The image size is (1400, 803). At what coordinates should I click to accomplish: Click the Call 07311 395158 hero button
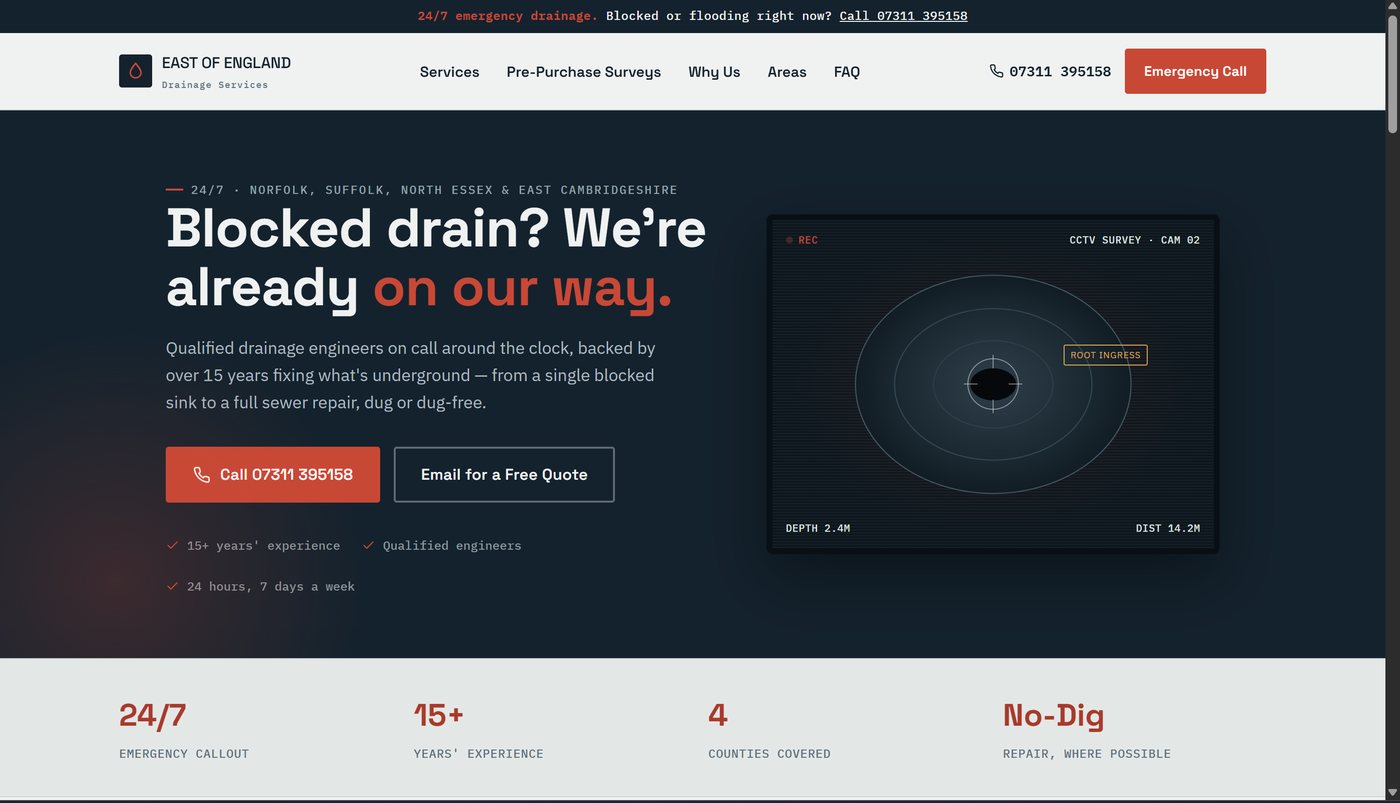point(273,474)
